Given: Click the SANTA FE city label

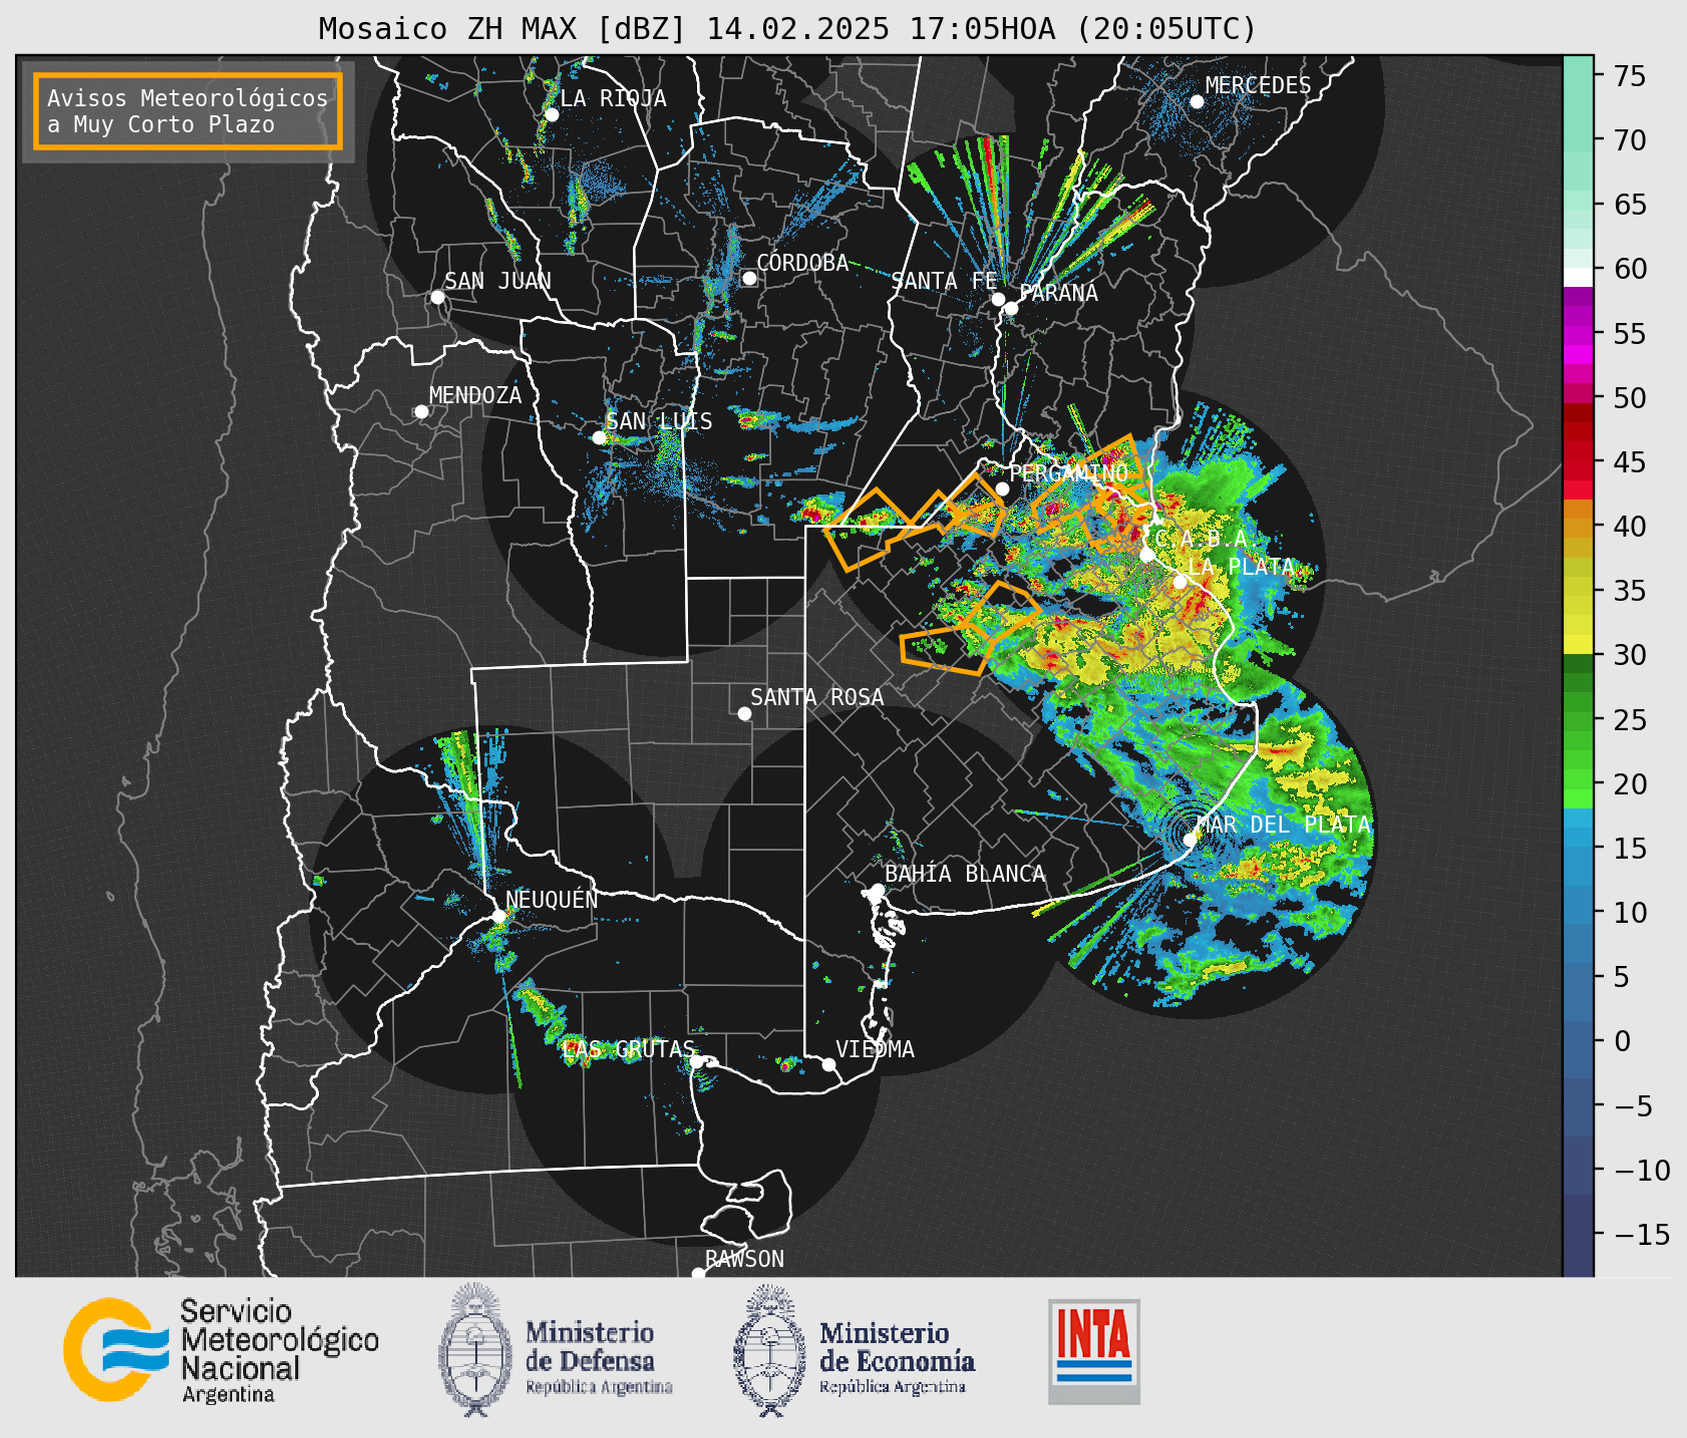Looking at the screenshot, I should coord(944,281).
